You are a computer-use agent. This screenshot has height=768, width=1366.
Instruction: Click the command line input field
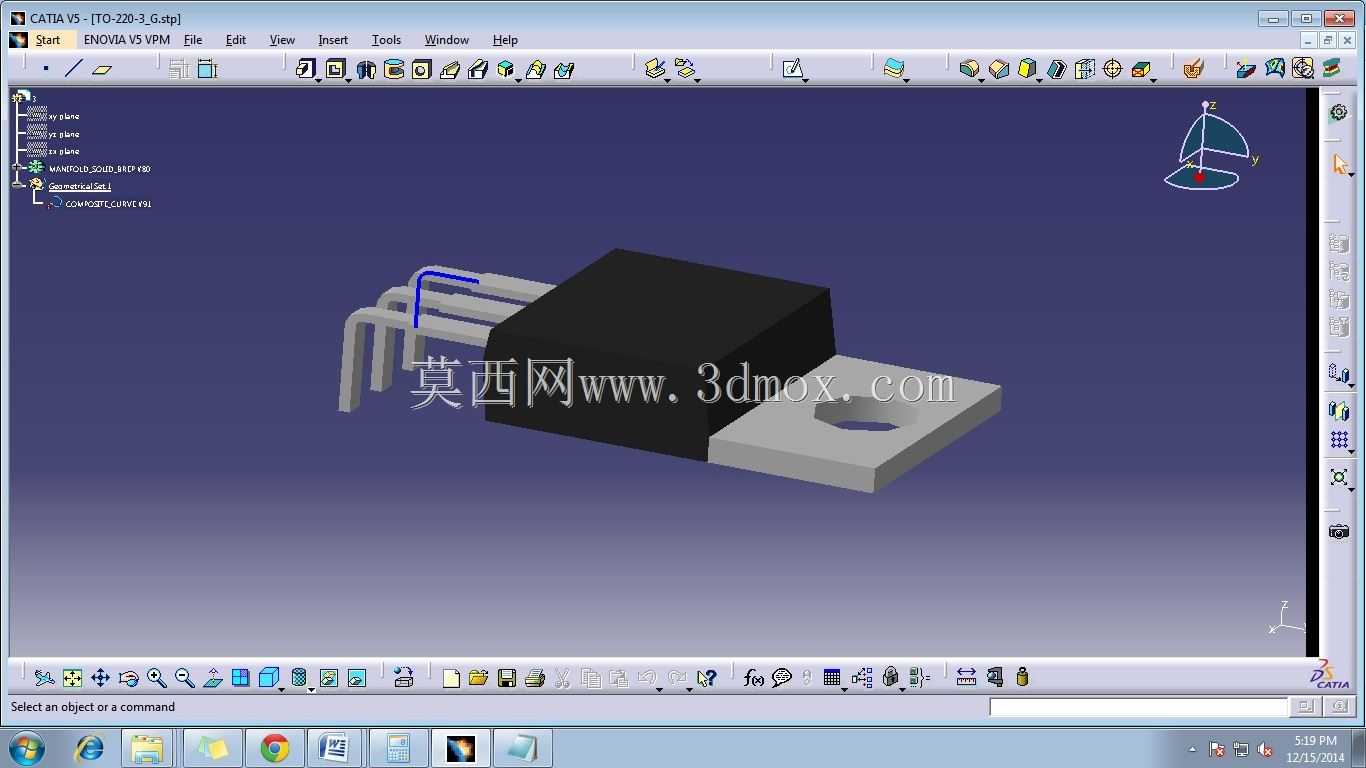click(1138, 707)
